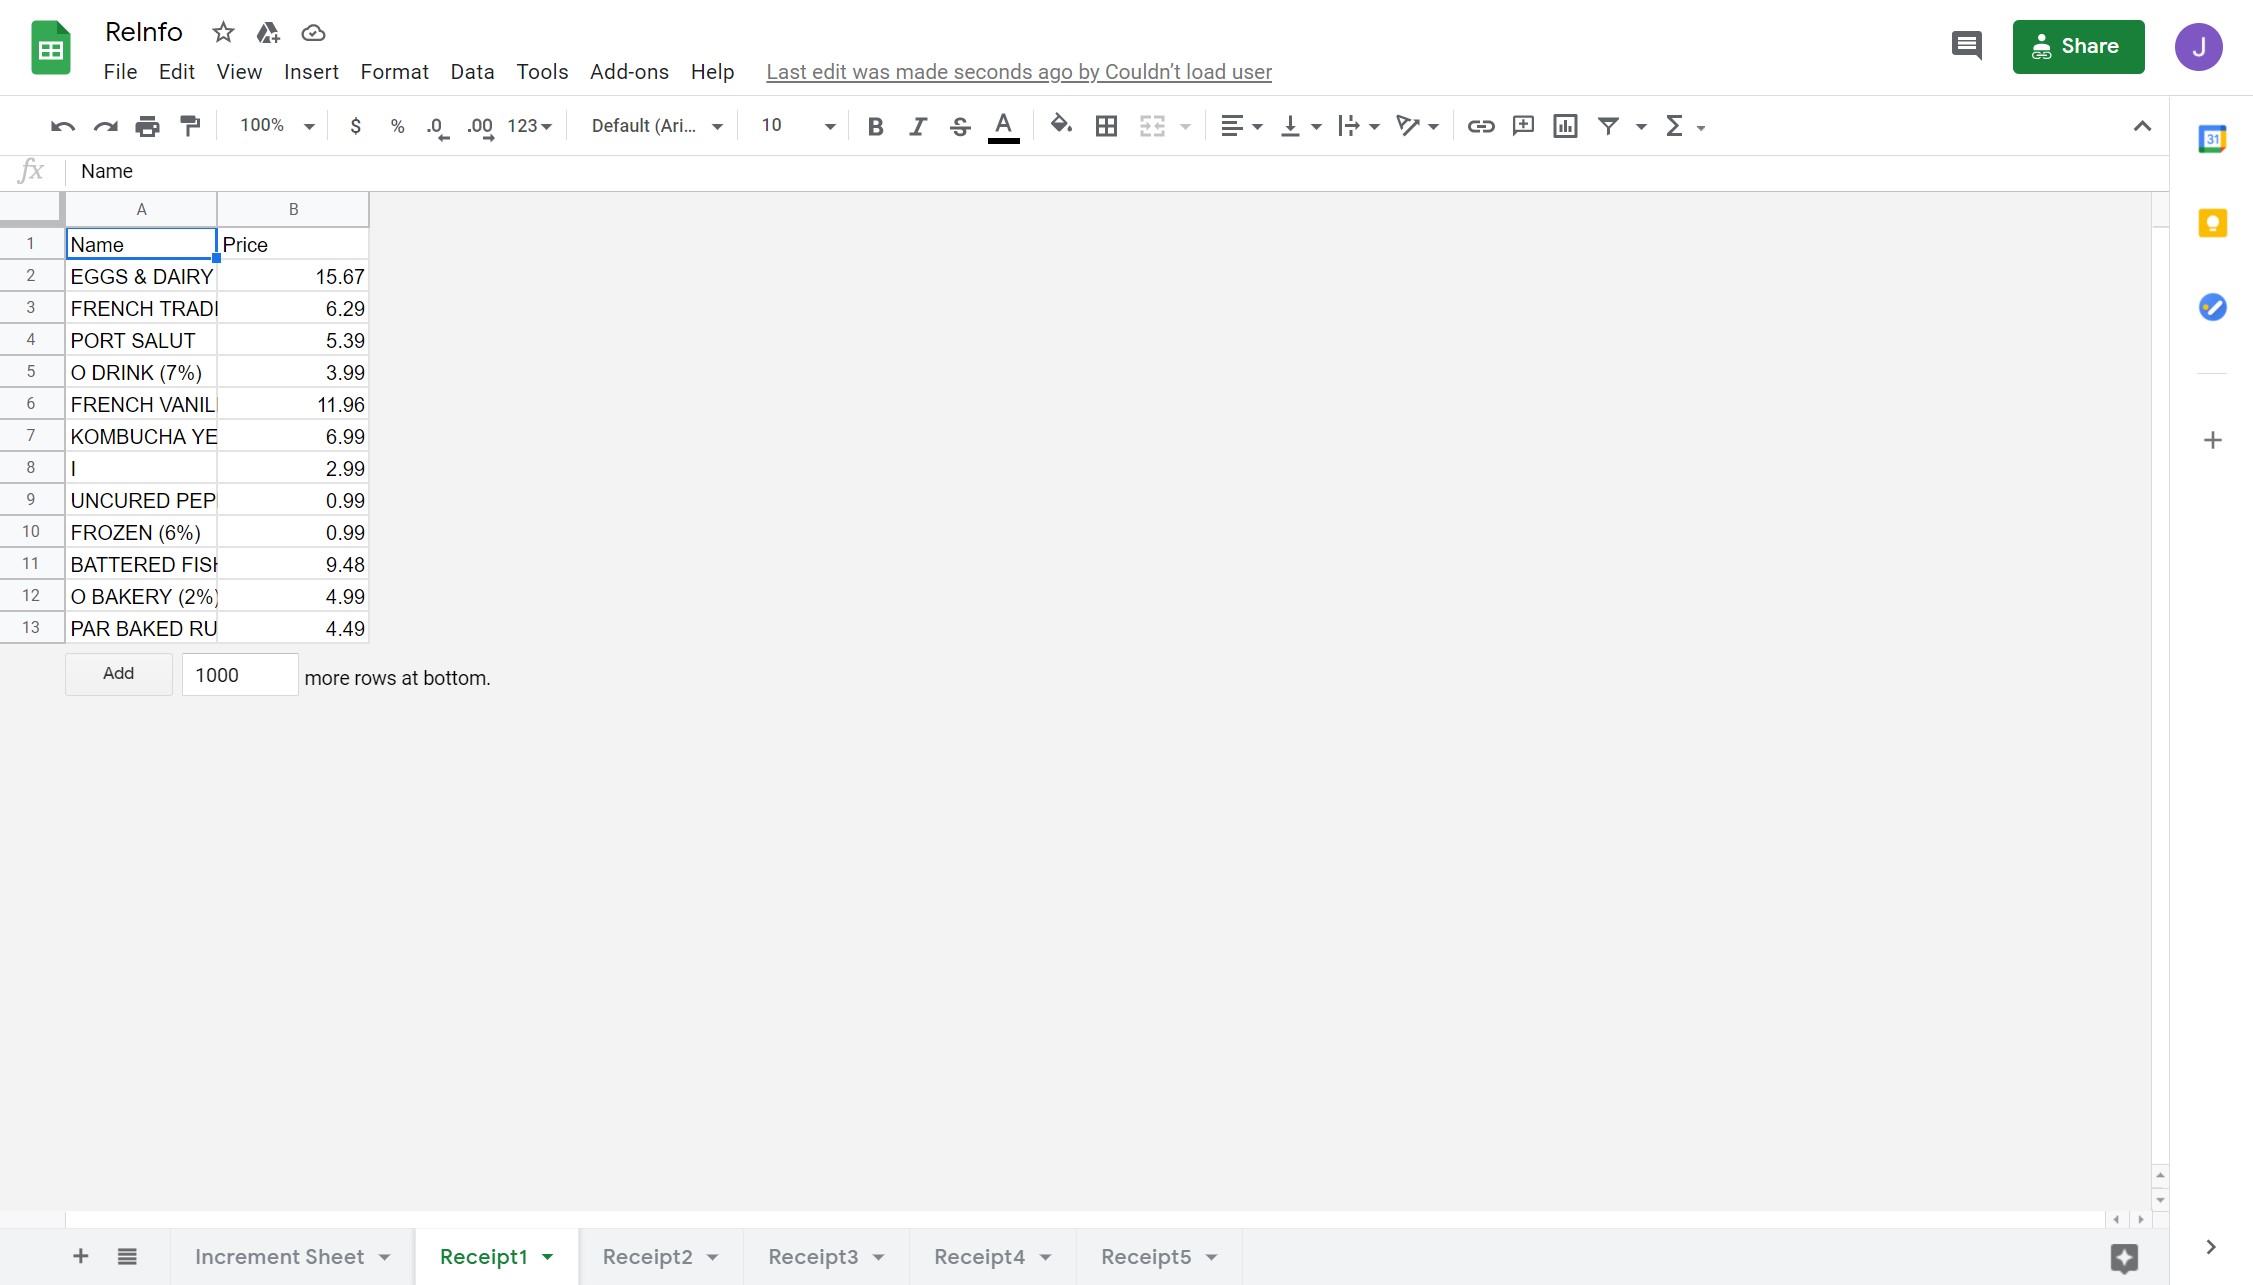Click the print icon
The width and height of the screenshot is (2253, 1285).
point(147,126)
